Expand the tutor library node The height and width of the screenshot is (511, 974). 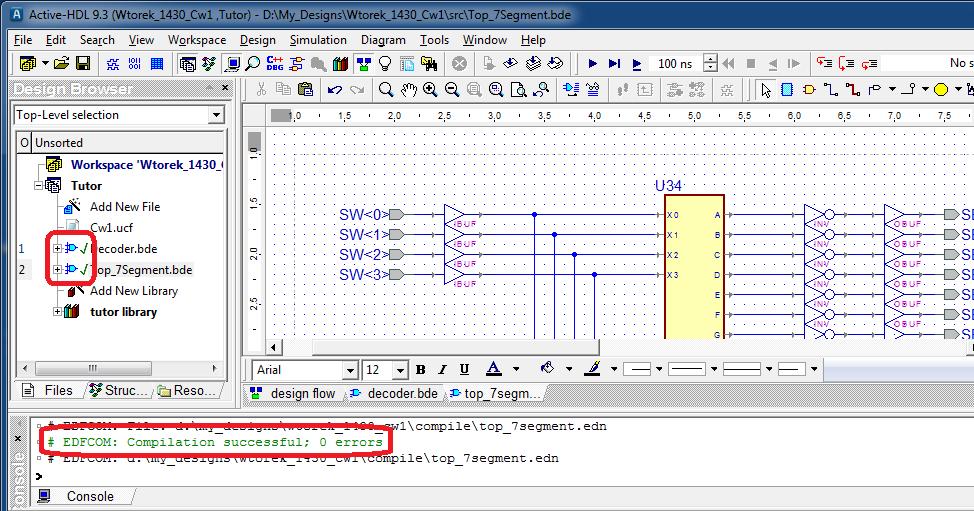[57, 311]
